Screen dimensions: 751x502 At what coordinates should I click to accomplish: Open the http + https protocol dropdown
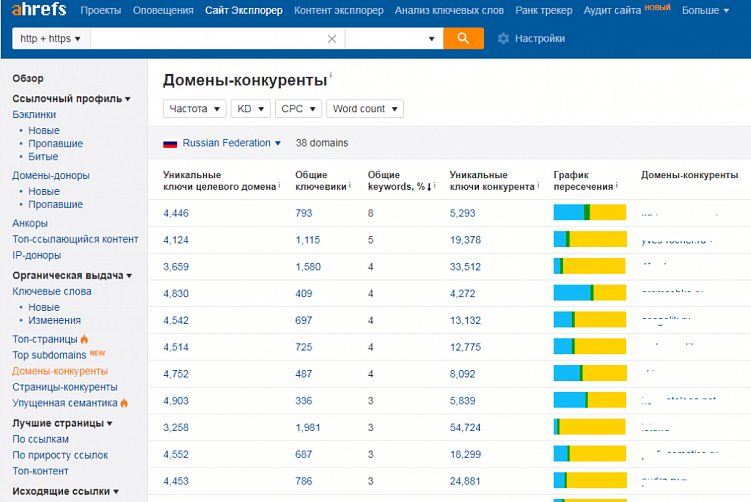tap(50, 39)
